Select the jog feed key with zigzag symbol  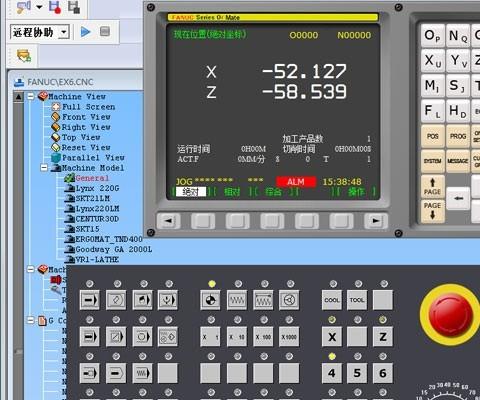click(x=237, y=300)
